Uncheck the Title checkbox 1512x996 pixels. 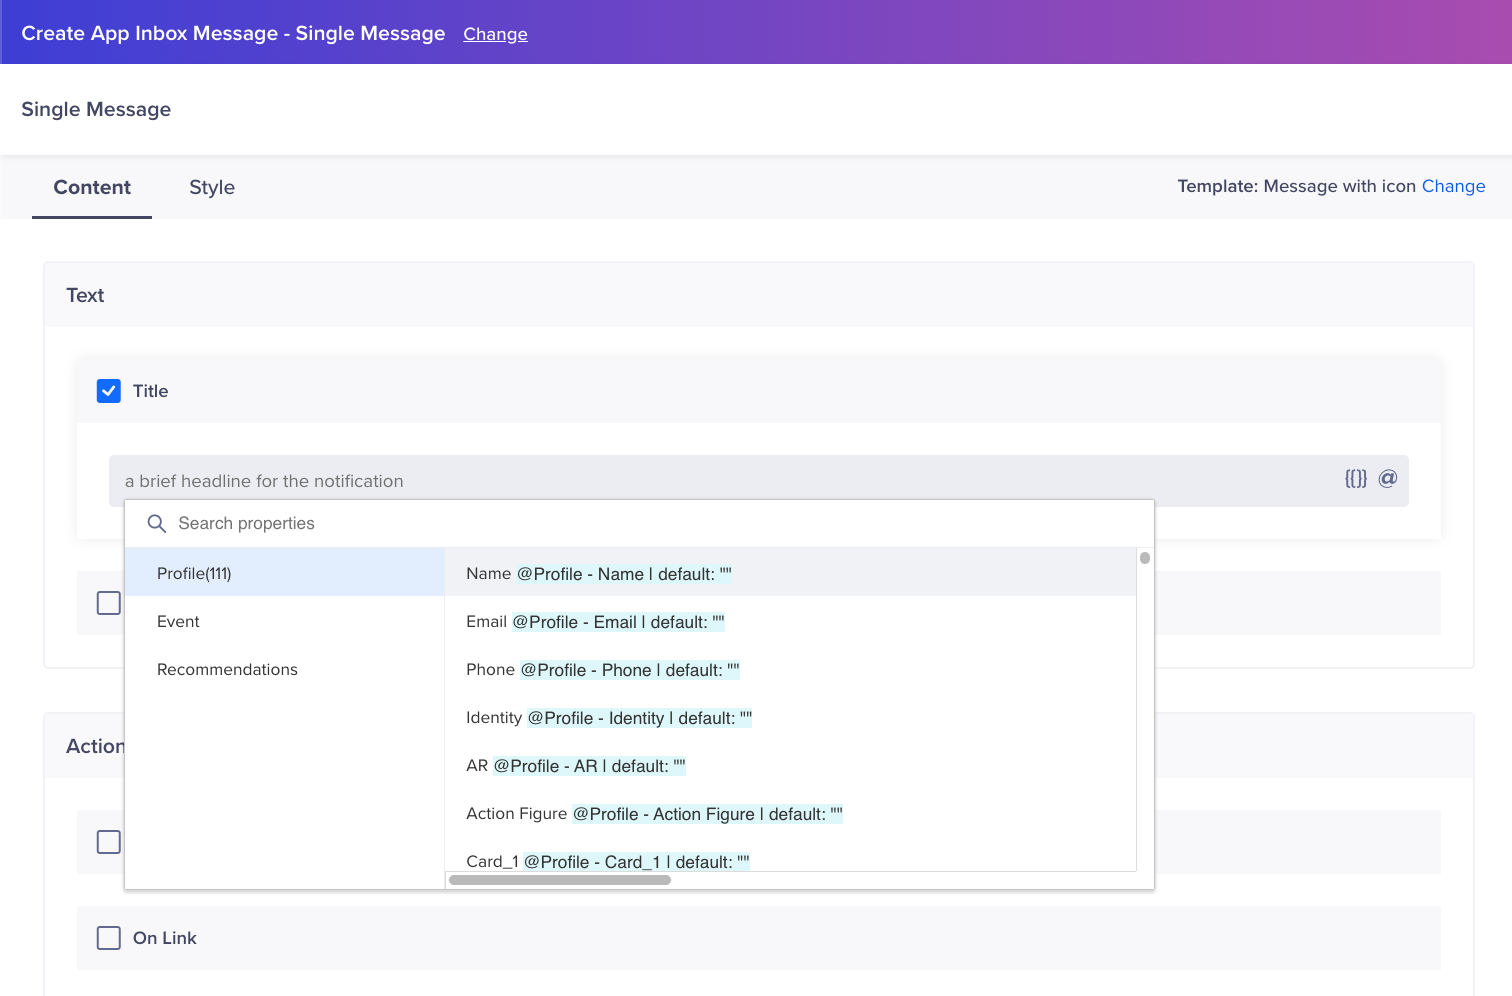[x=109, y=391]
